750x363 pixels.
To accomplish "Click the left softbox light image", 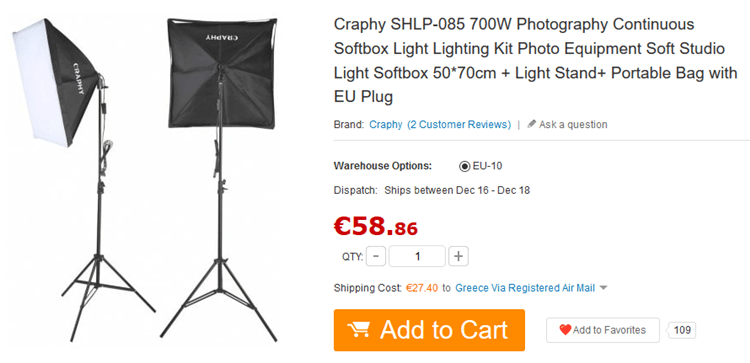I will coord(79,179).
